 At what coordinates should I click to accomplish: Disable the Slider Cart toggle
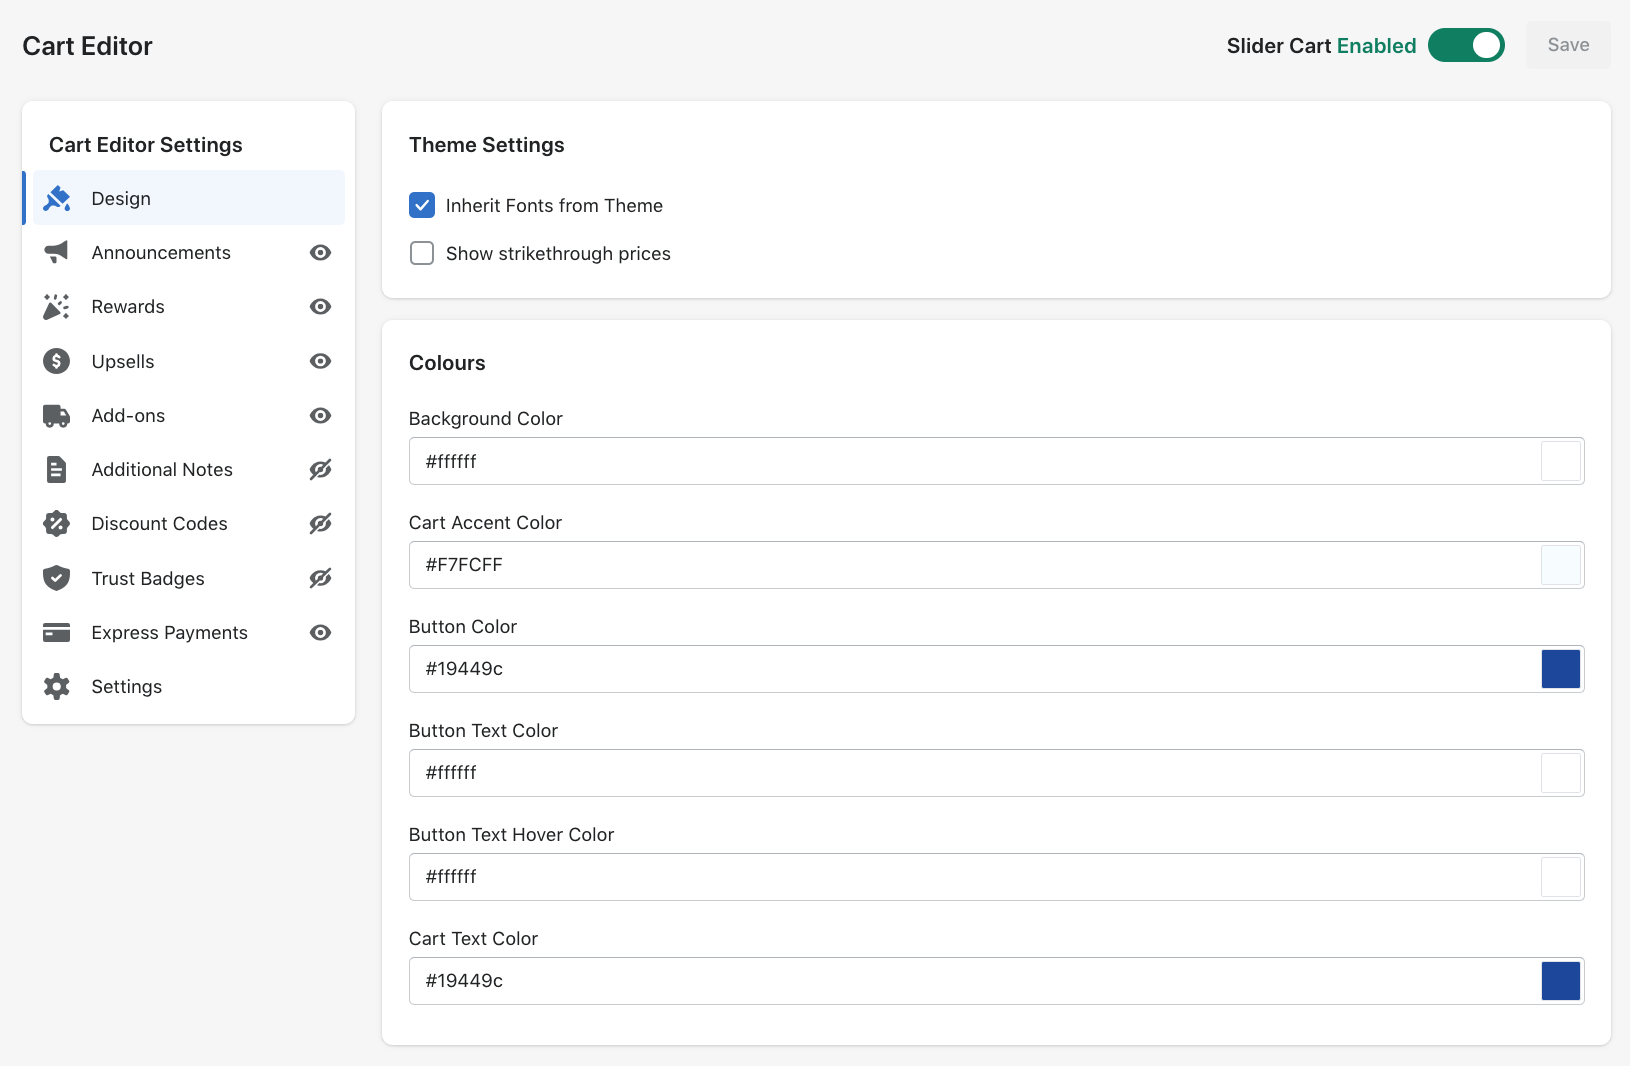pyautogui.click(x=1466, y=45)
